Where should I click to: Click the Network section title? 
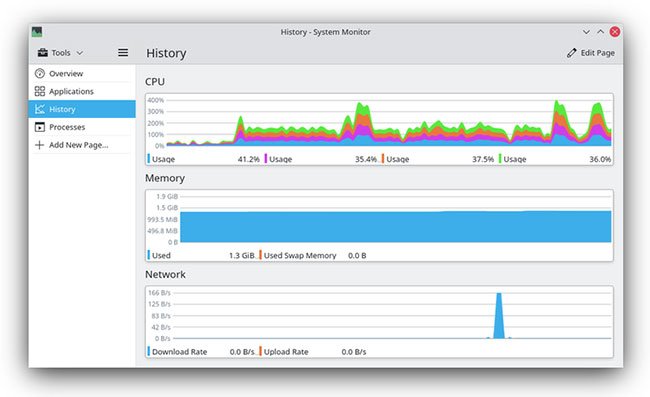coord(165,274)
